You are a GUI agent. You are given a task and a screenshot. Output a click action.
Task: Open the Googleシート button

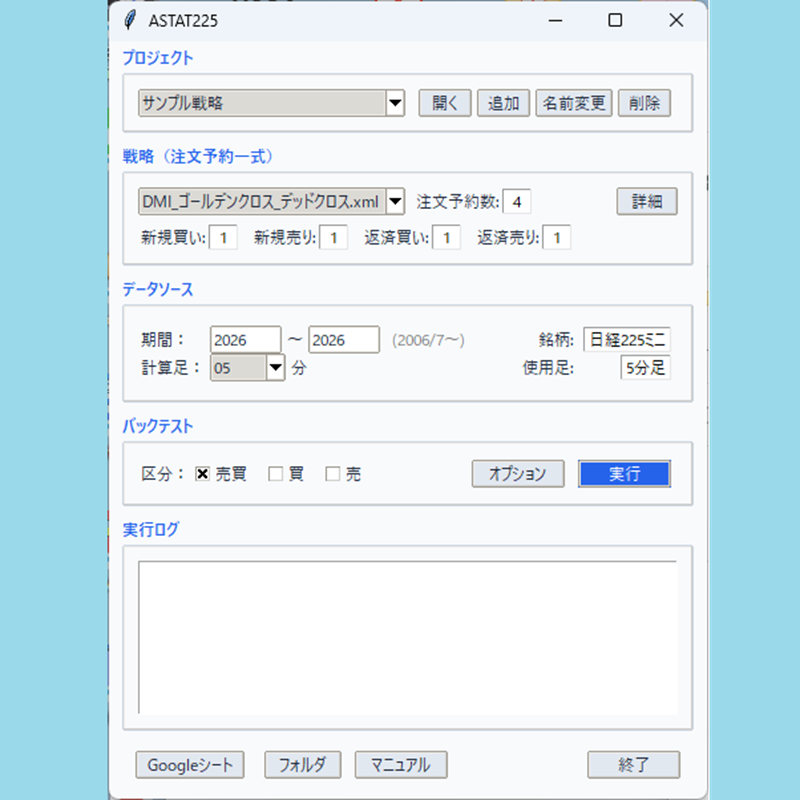pyautogui.click(x=189, y=765)
